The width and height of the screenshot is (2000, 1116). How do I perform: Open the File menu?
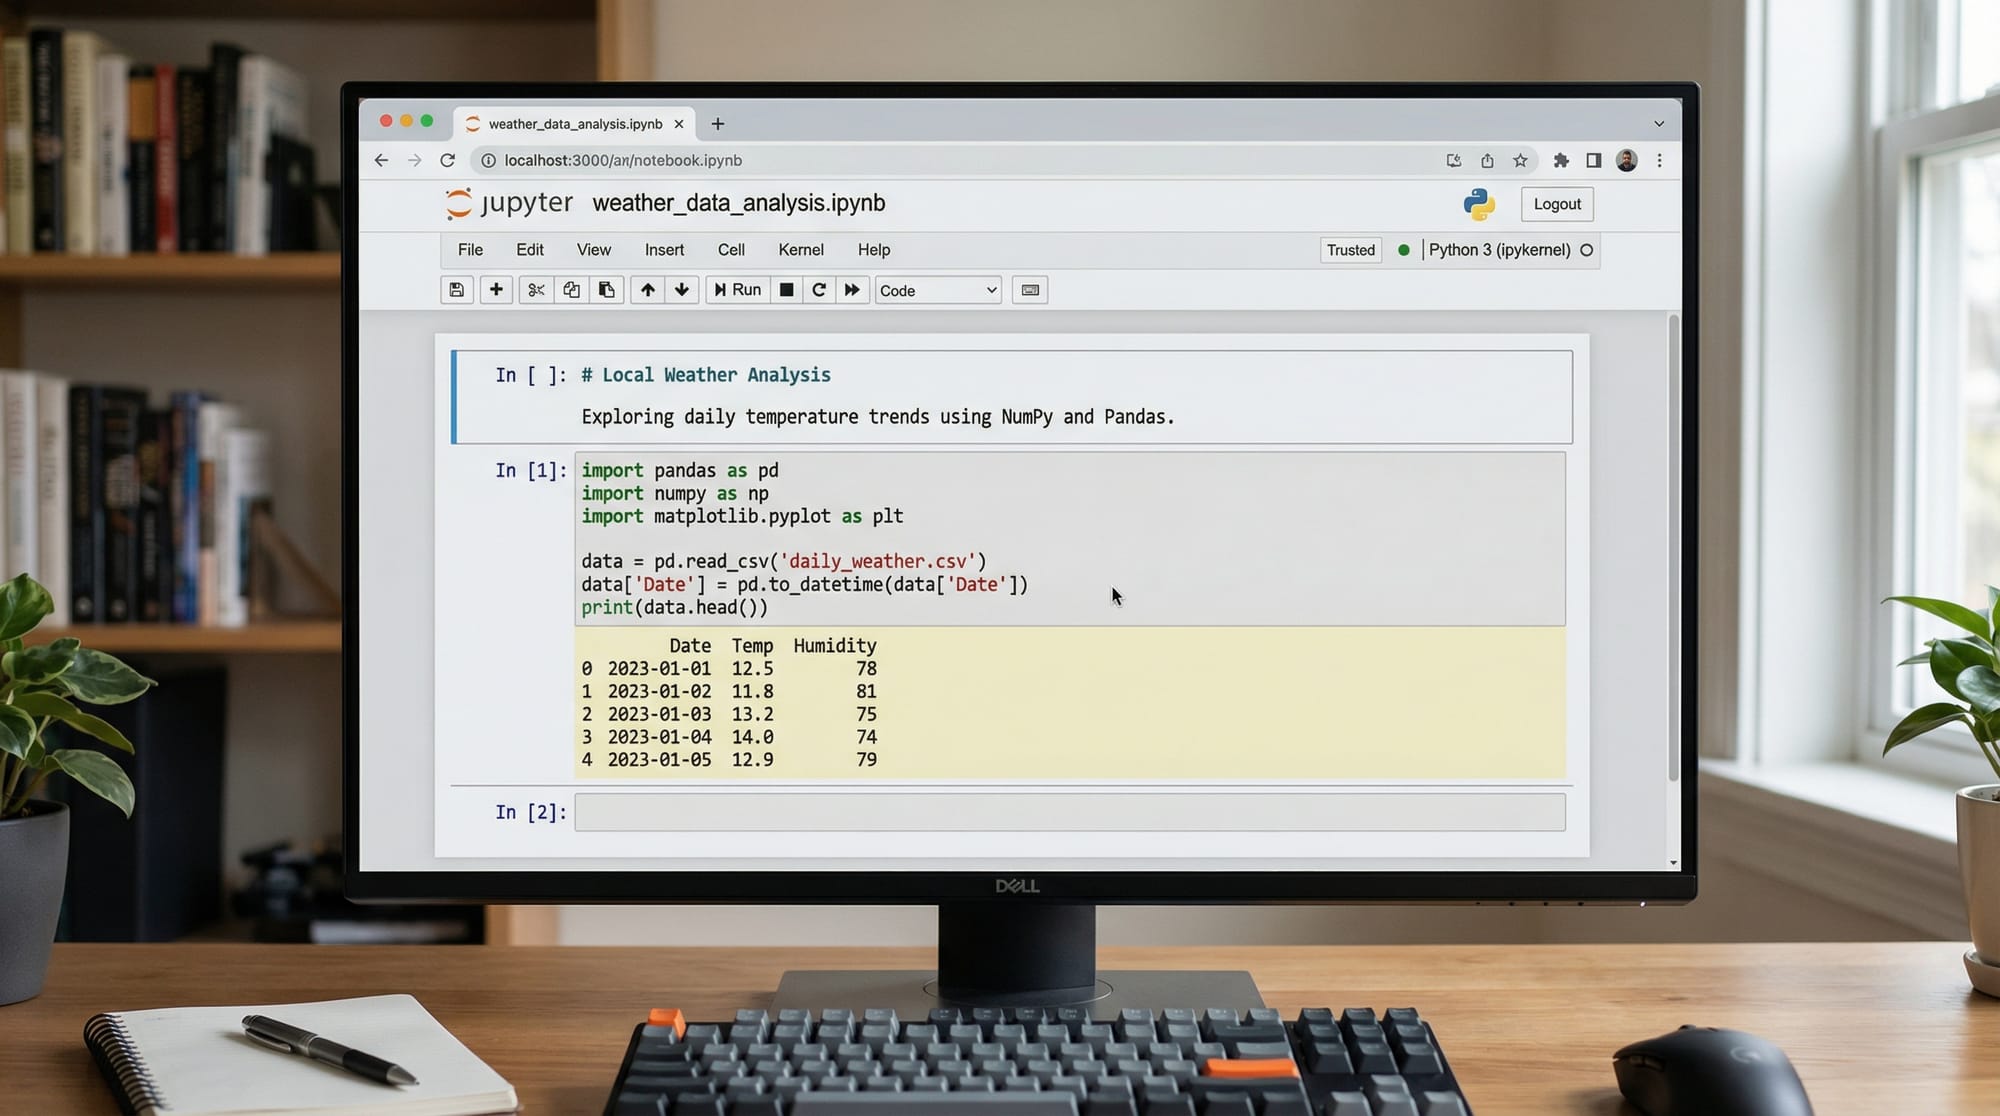pos(469,250)
